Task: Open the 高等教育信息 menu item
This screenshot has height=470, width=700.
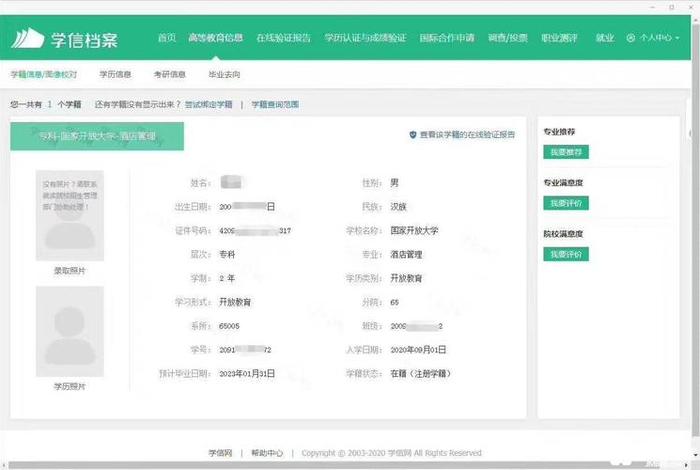Action: [216, 37]
